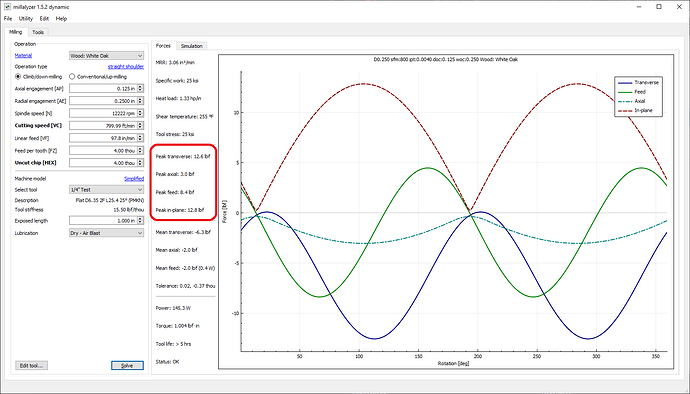
Task: Open the Edit menu
Action: [x=44, y=18]
